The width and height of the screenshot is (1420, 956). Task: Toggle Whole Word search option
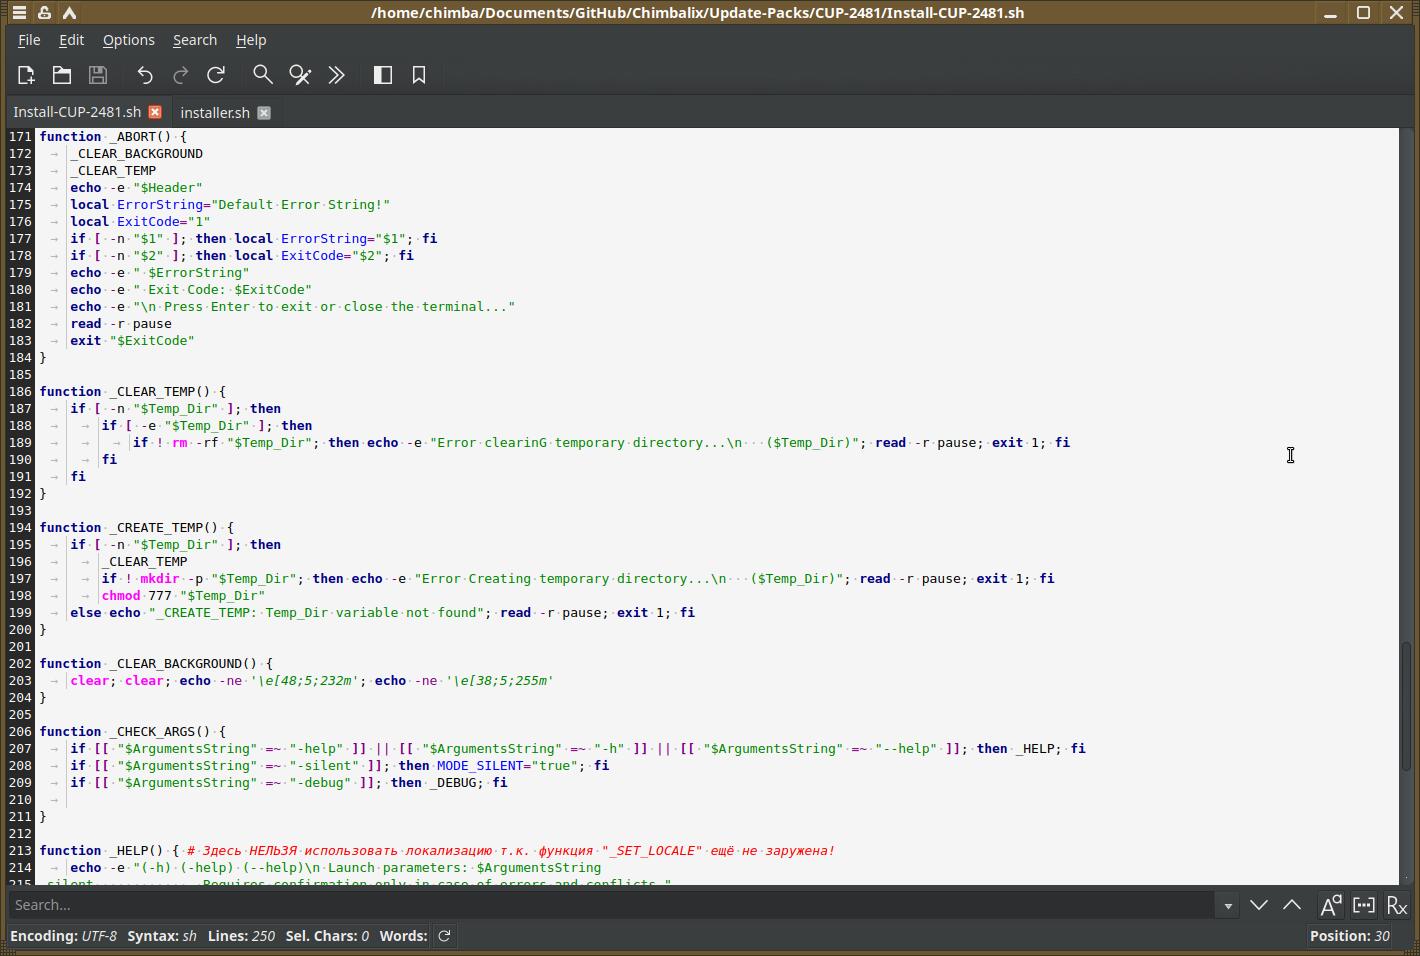[1364, 905]
